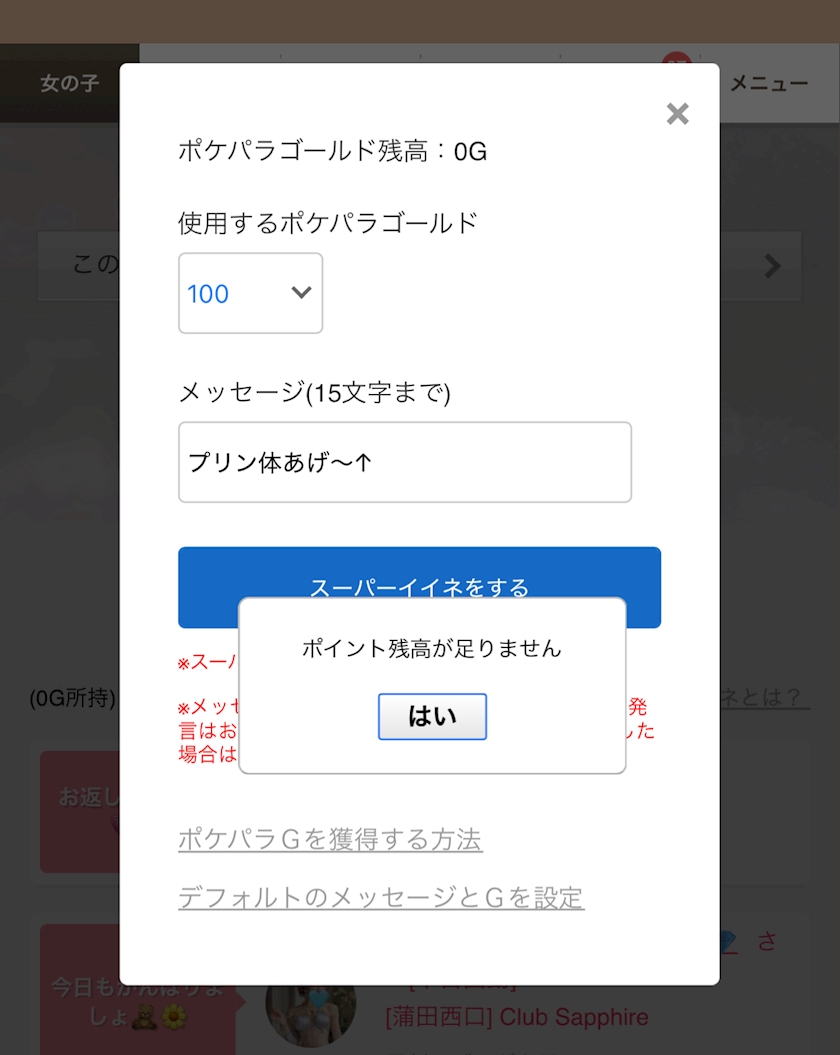840x1055 pixels.
Task: Click the ポイント残高が足りません alert text
Action: [x=431, y=649]
